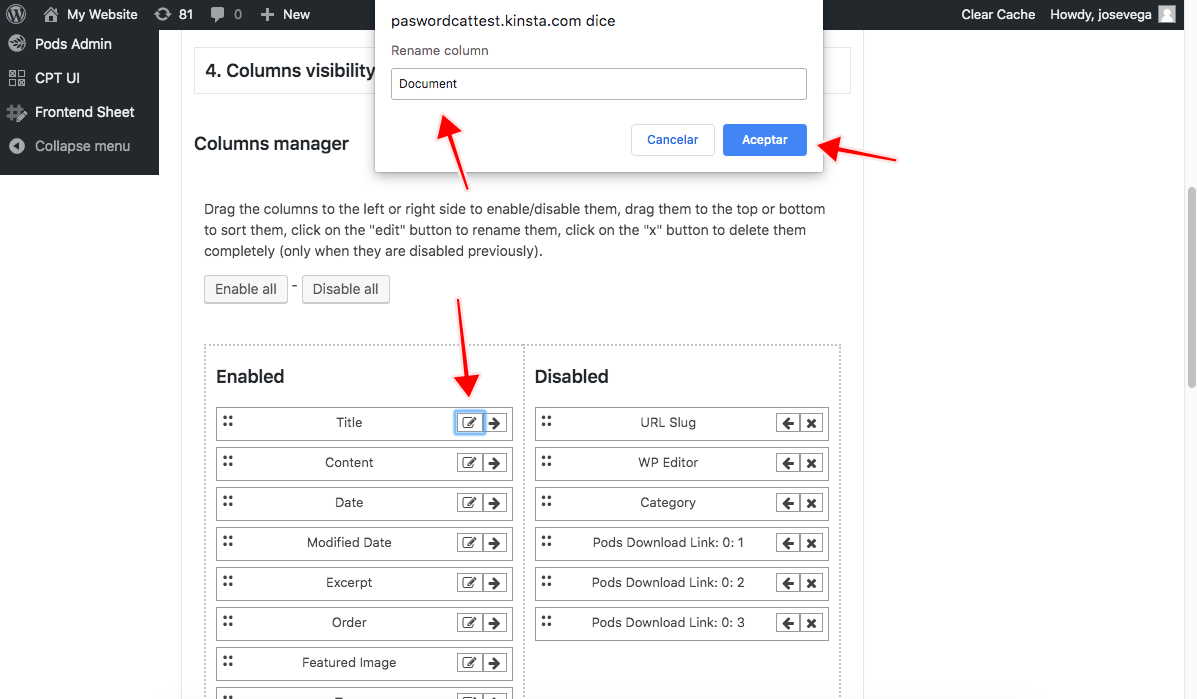Click the edit icon next to Title column
The width and height of the screenshot is (1197, 699).
pyautogui.click(x=468, y=422)
